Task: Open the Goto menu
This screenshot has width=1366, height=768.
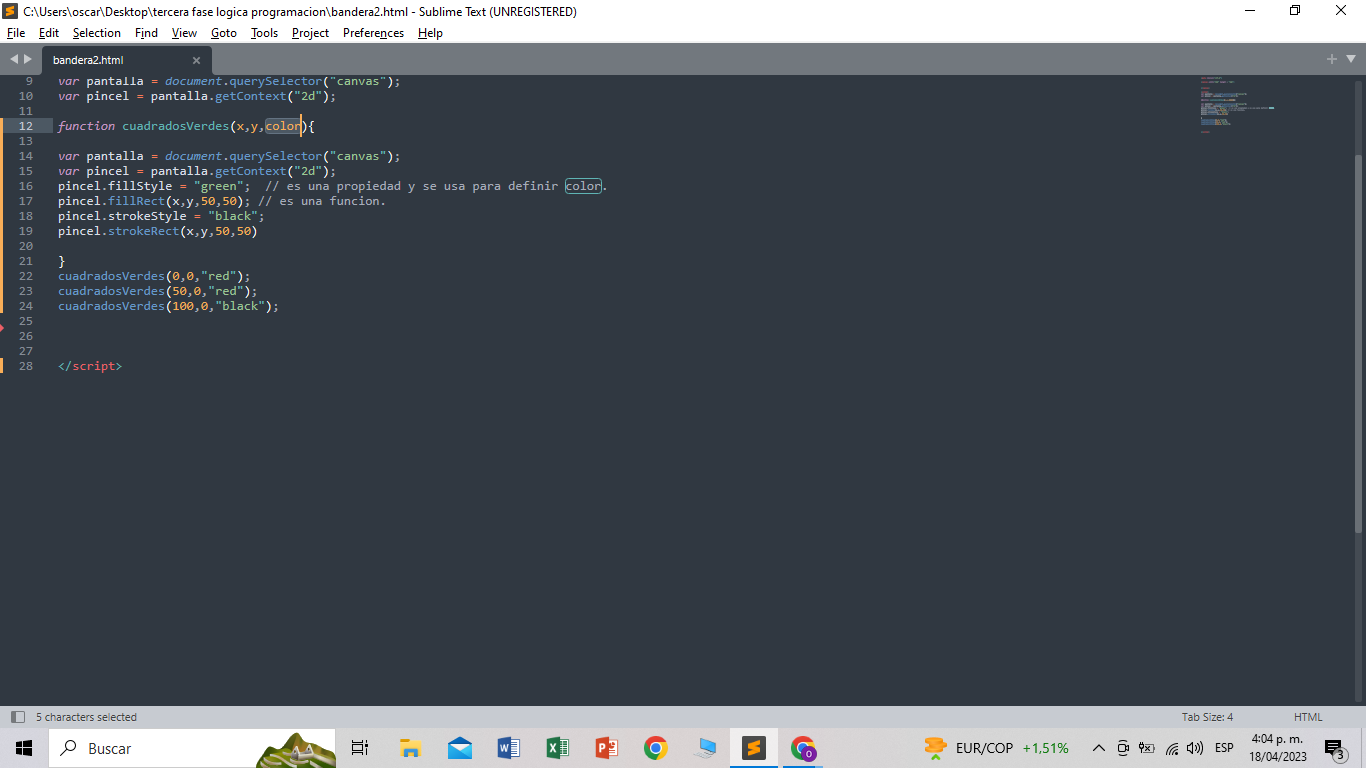Action: 224,33
